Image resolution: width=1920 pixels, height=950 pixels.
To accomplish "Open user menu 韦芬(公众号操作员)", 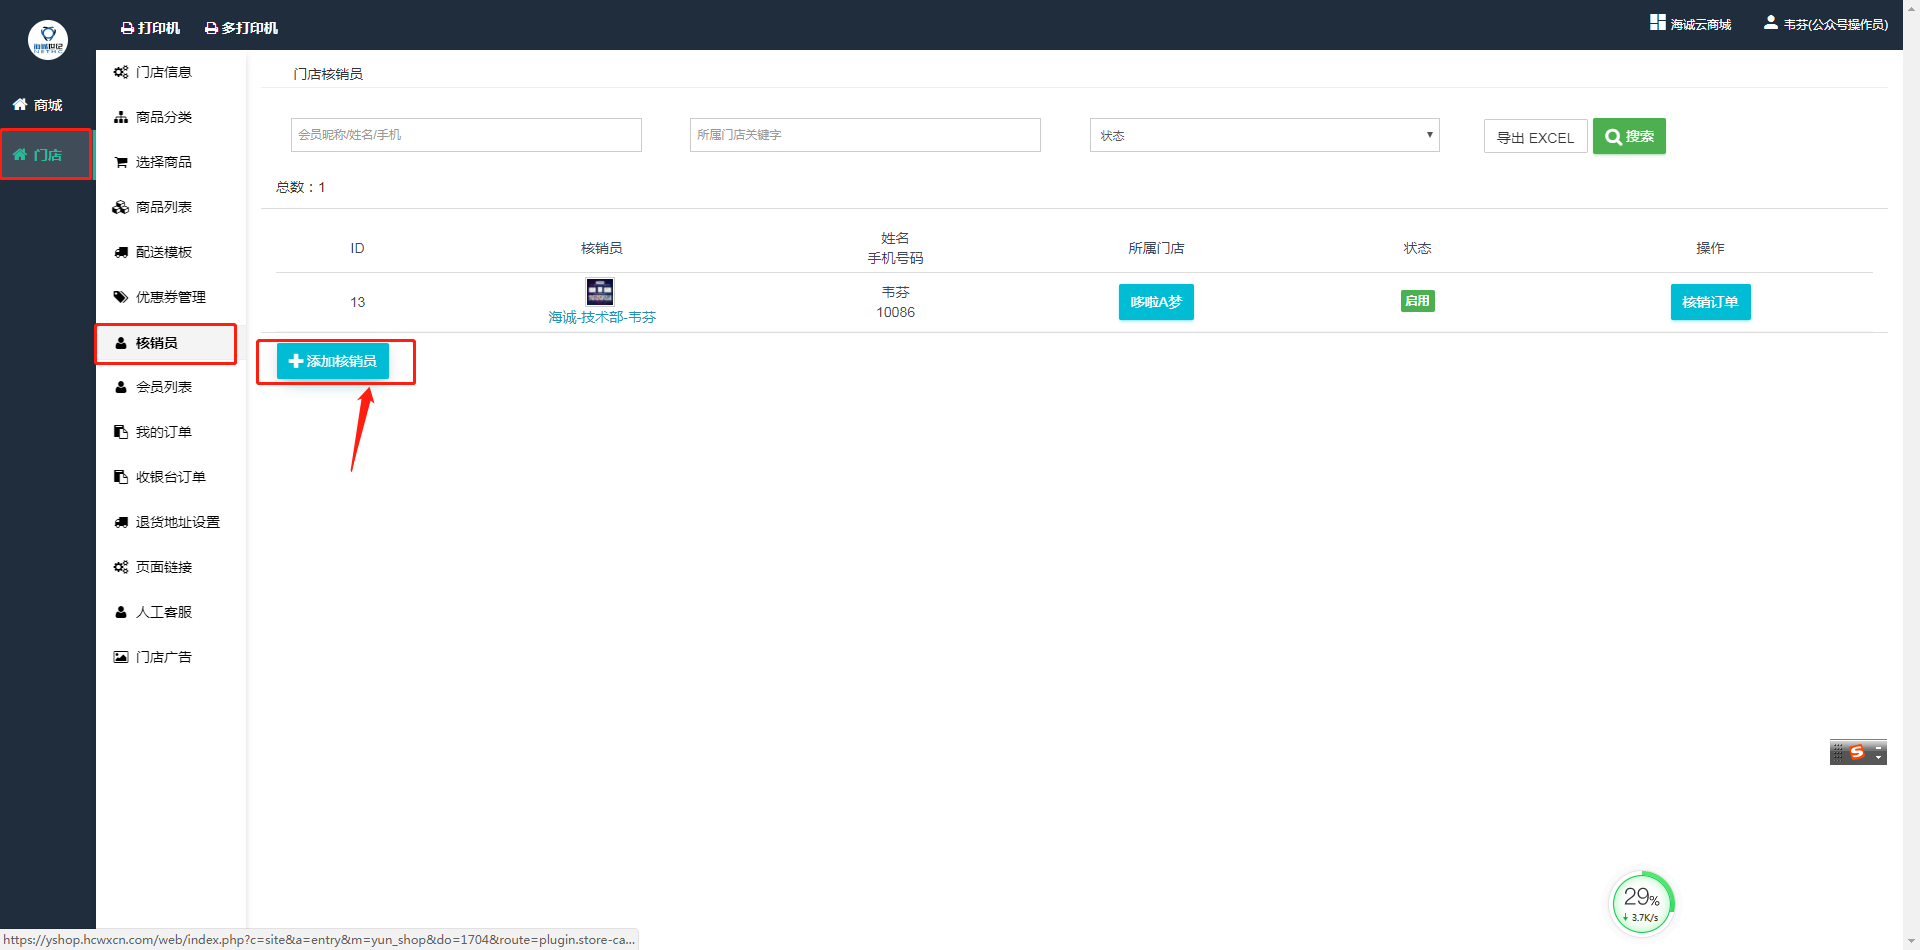I will click(1826, 24).
